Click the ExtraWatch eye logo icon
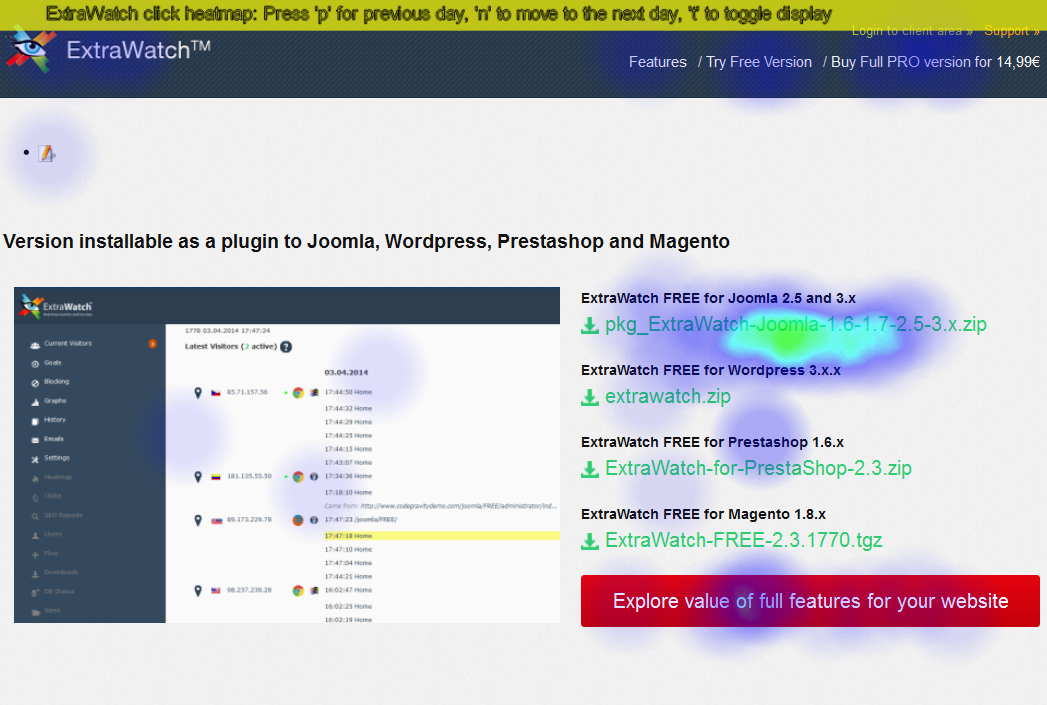The height and width of the screenshot is (705, 1047). click(x=31, y=49)
